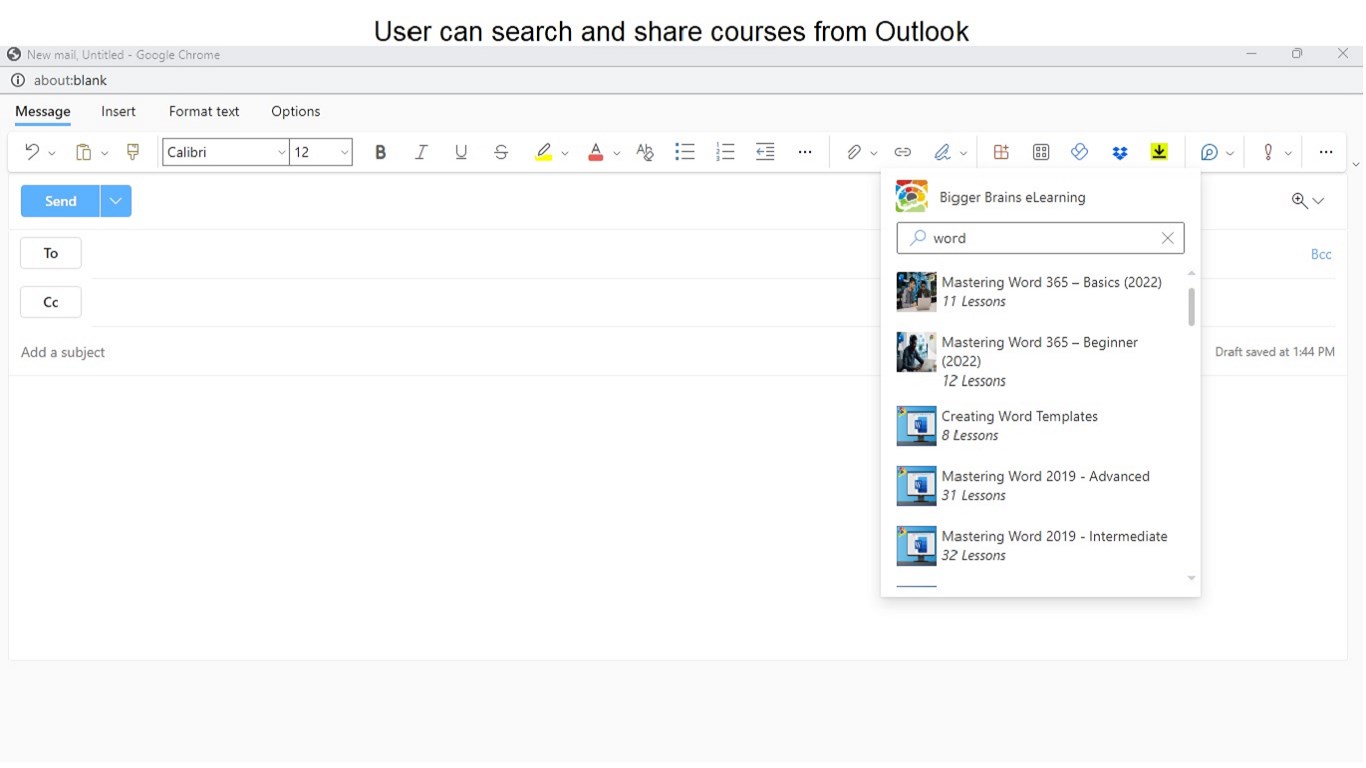
Task: Click the sensitivity exclamation icon
Action: [1268, 152]
